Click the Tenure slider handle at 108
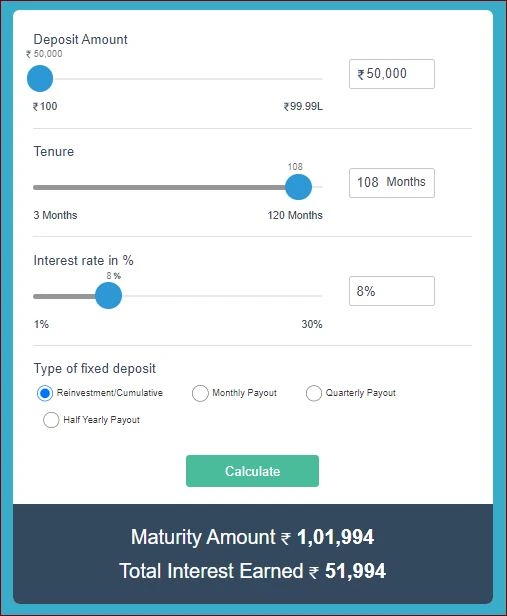This screenshot has height=616, width=507. (x=298, y=187)
